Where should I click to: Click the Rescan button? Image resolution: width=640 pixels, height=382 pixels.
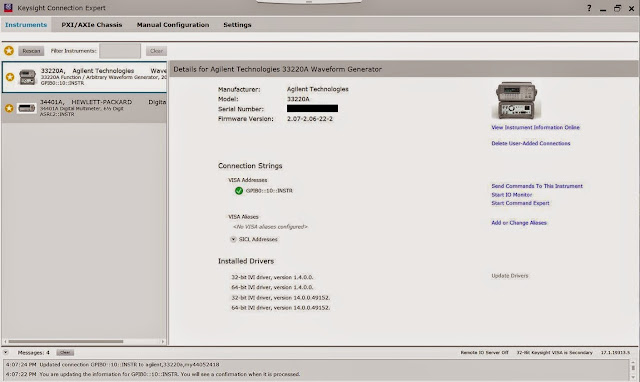31,51
